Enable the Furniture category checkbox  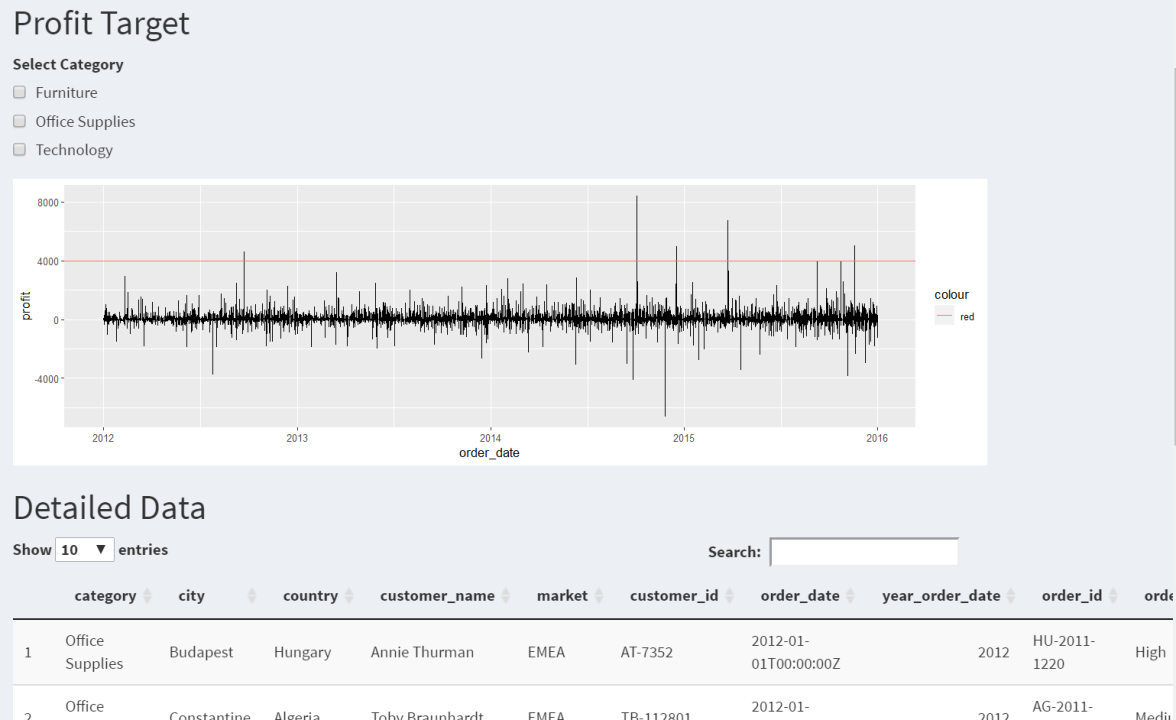pyautogui.click(x=18, y=92)
